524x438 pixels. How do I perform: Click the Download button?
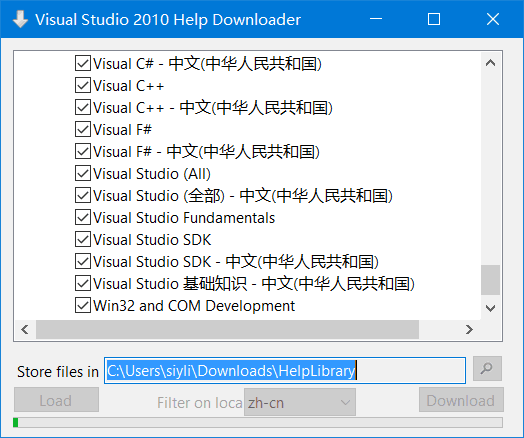tap(461, 400)
